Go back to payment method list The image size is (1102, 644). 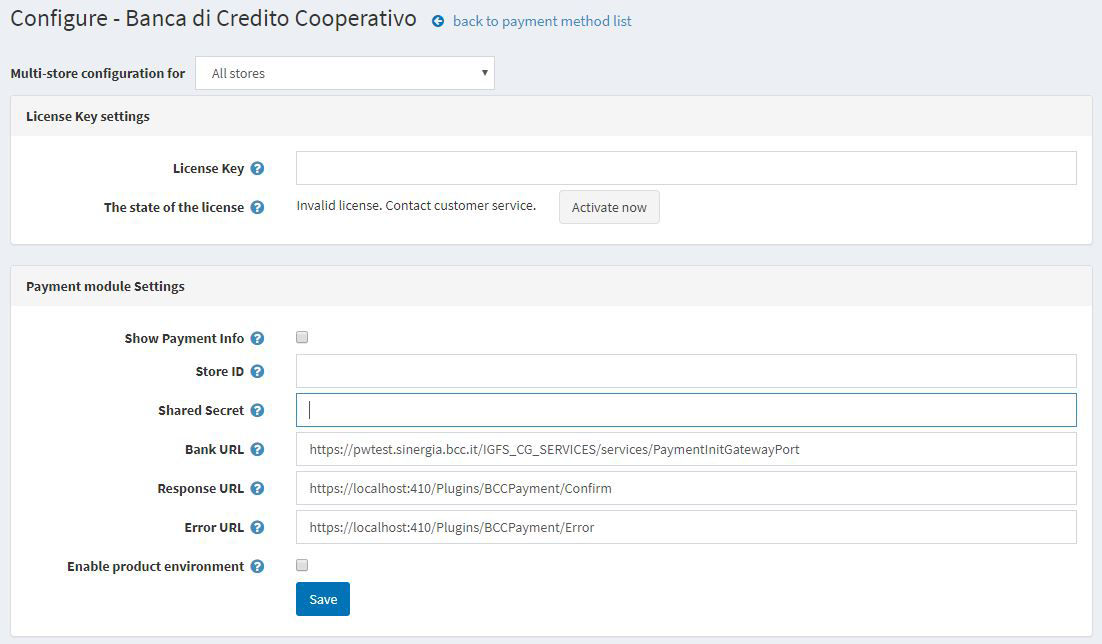point(542,21)
